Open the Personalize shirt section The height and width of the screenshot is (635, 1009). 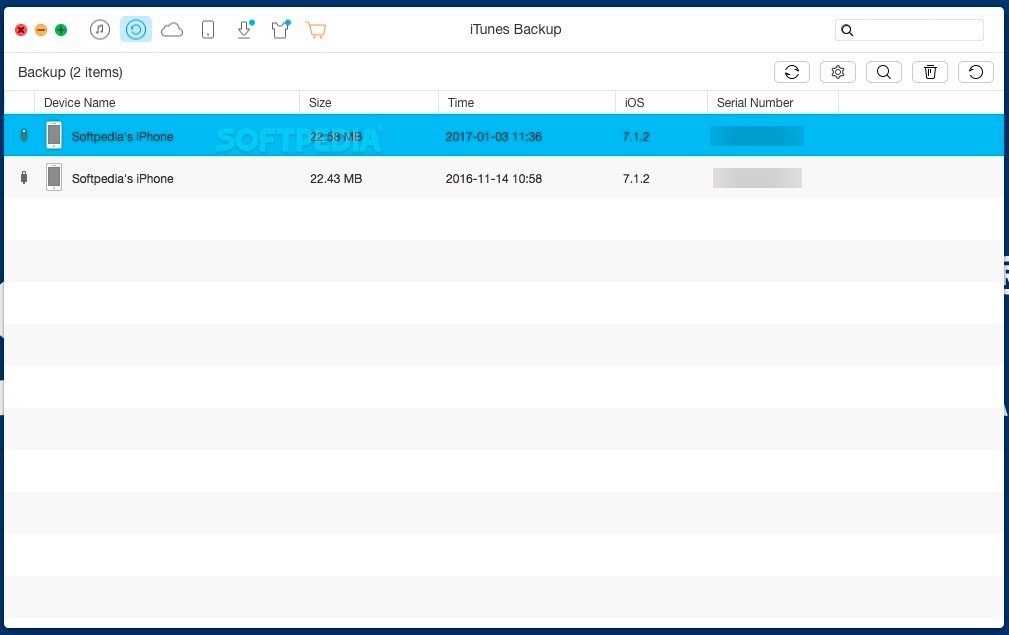pos(280,29)
